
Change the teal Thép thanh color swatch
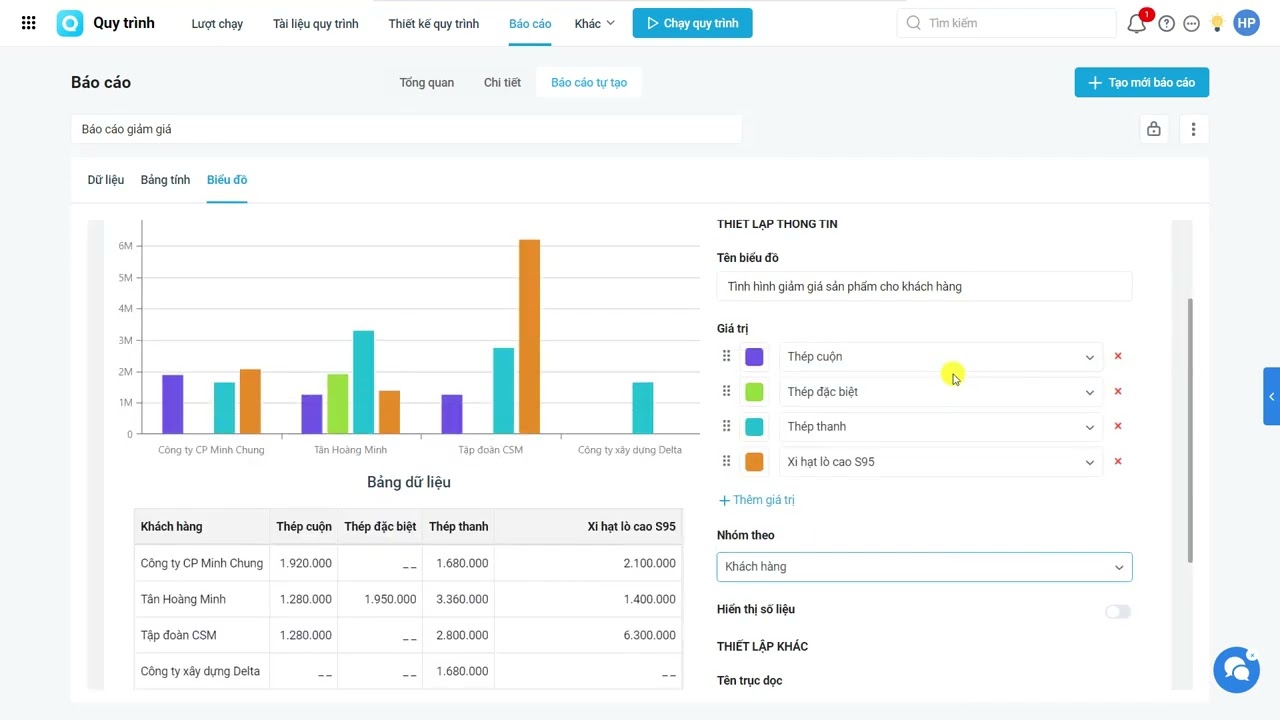coord(754,427)
